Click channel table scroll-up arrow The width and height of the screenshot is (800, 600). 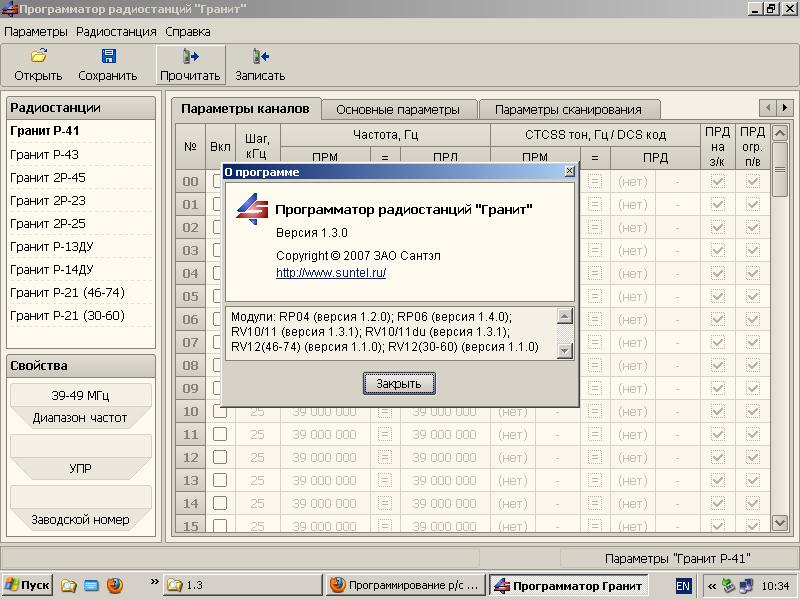tap(780, 133)
